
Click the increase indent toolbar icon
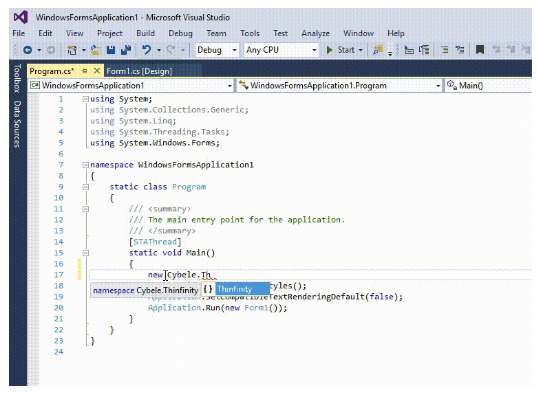(x=424, y=50)
